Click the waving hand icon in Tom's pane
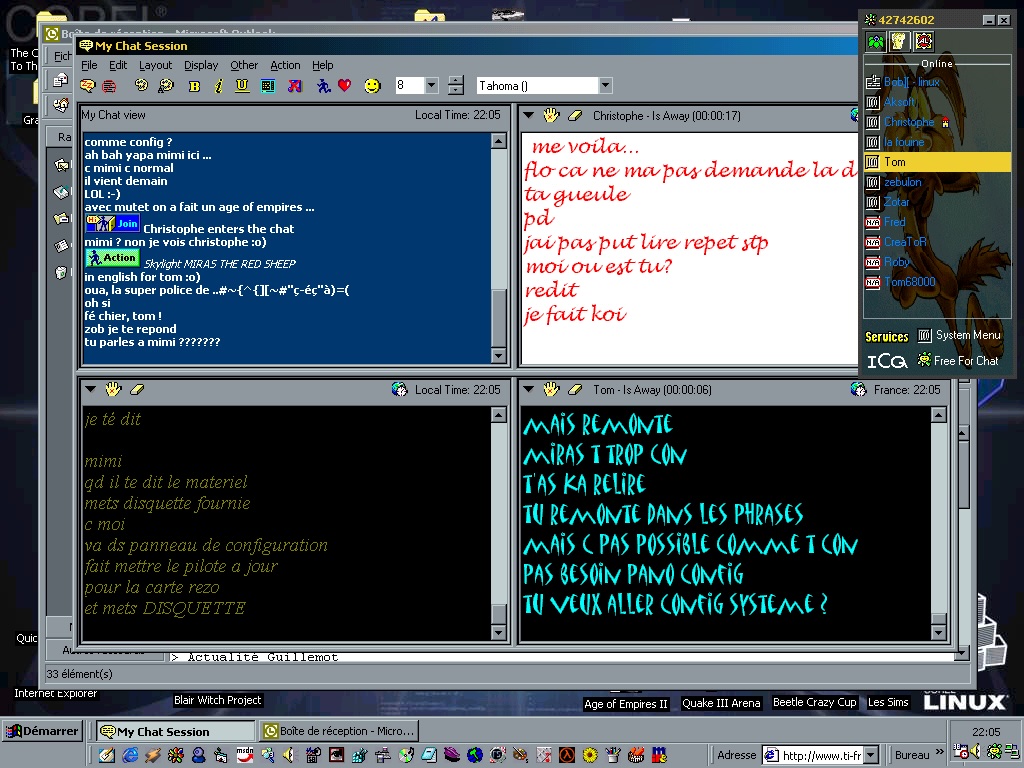1024x768 pixels. pos(550,390)
